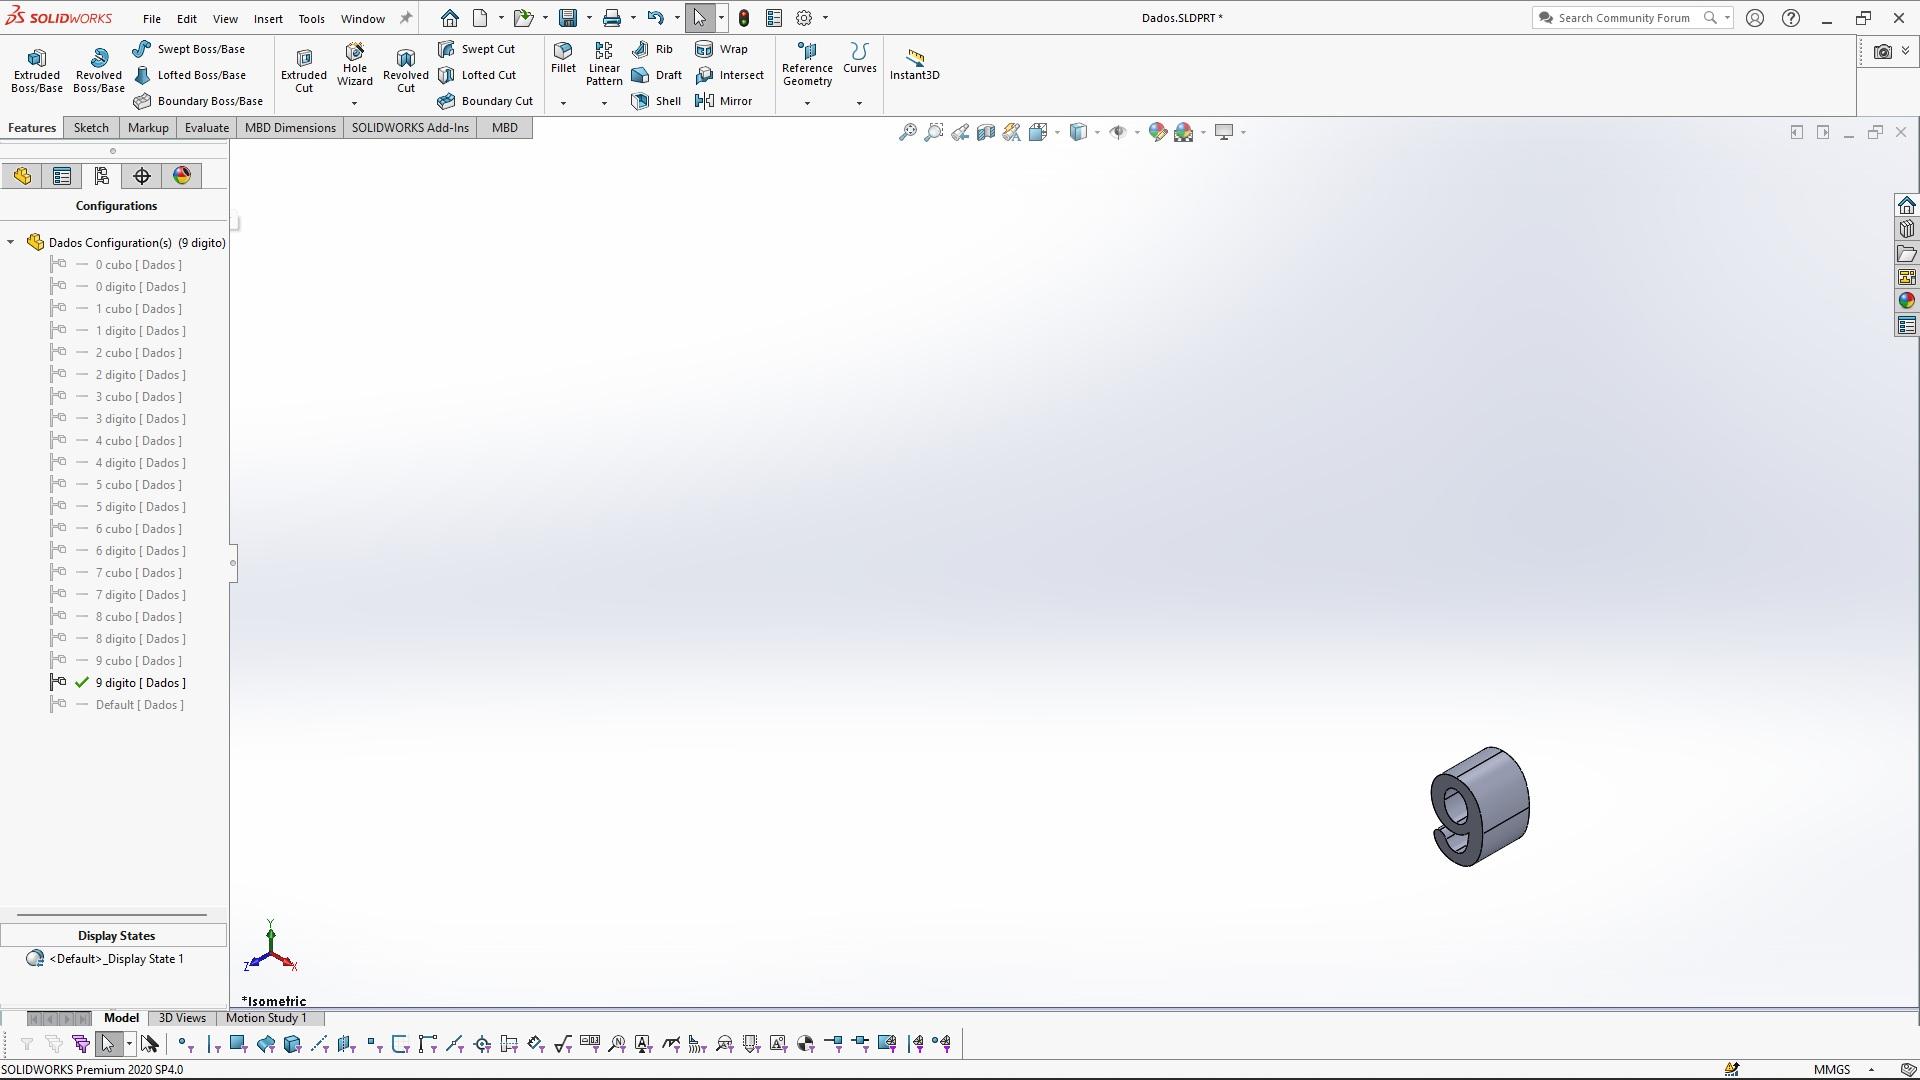Image resolution: width=1920 pixels, height=1080 pixels.
Task: Select the Revolved Cut tool
Action: coord(405,70)
